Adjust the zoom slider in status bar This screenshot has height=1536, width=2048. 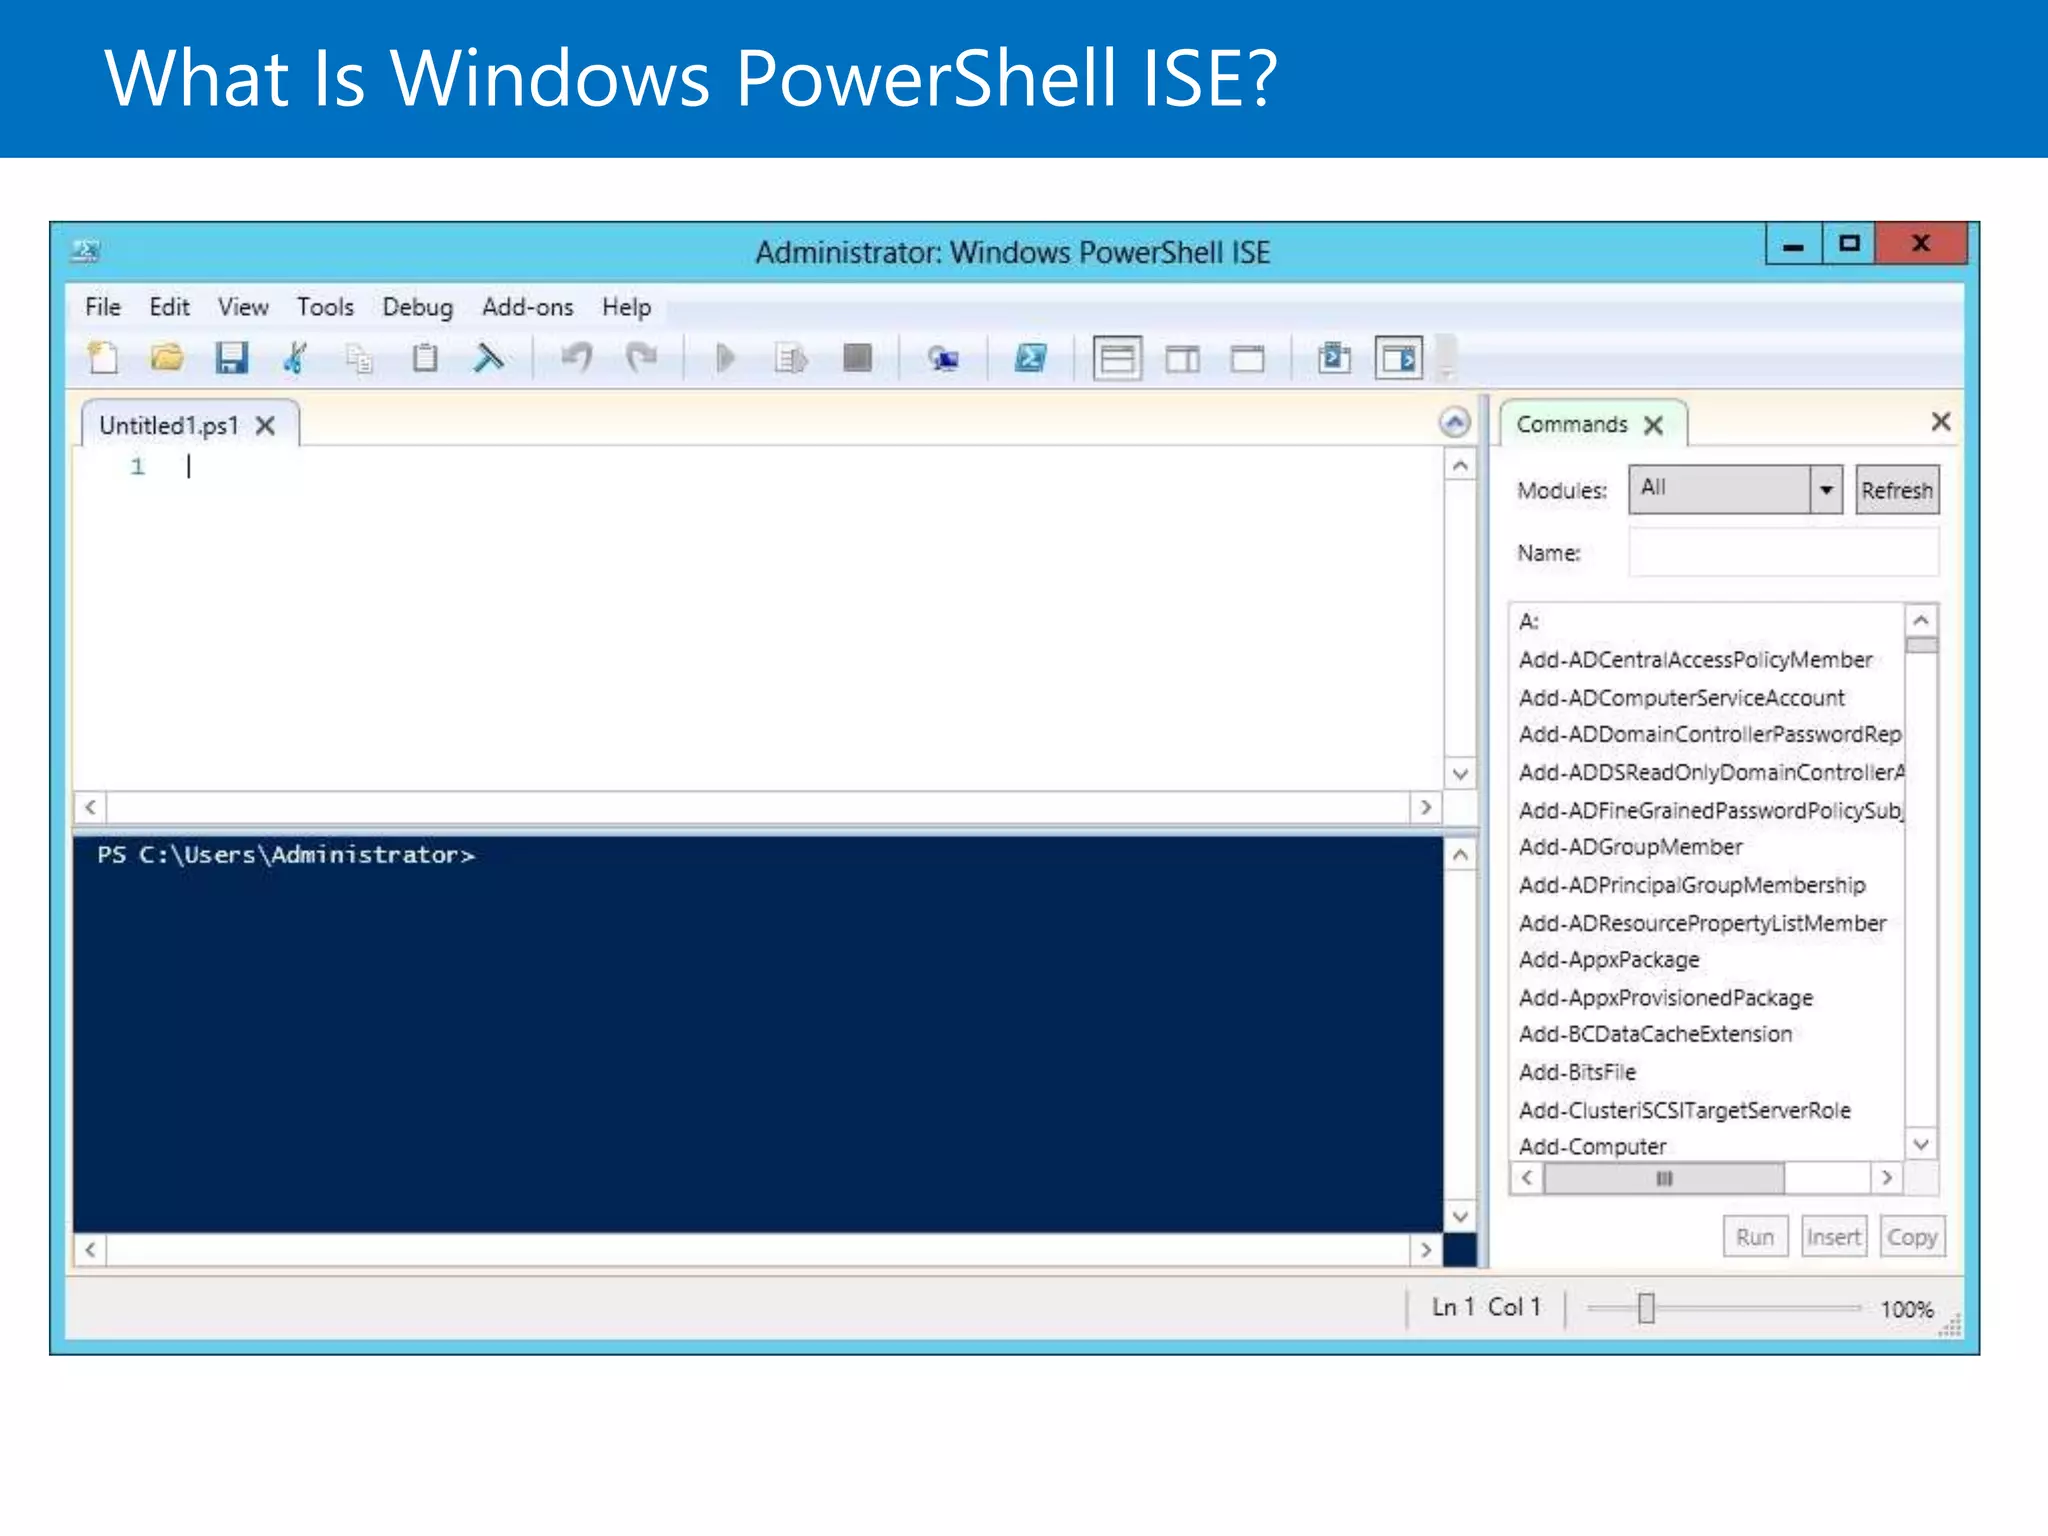(x=1646, y=1308)
